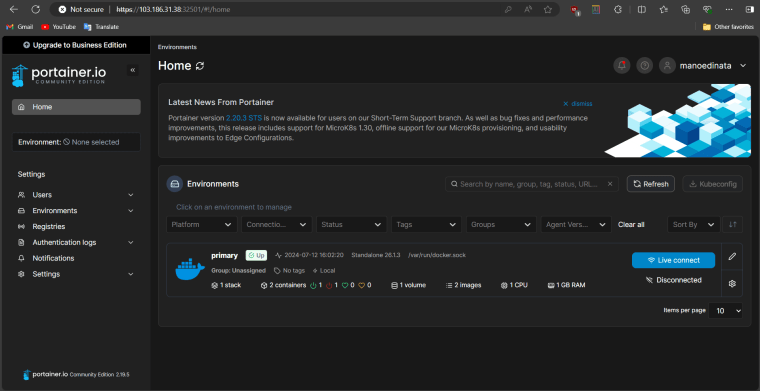
Task: Open Other favorites folder
Action: 728,27
